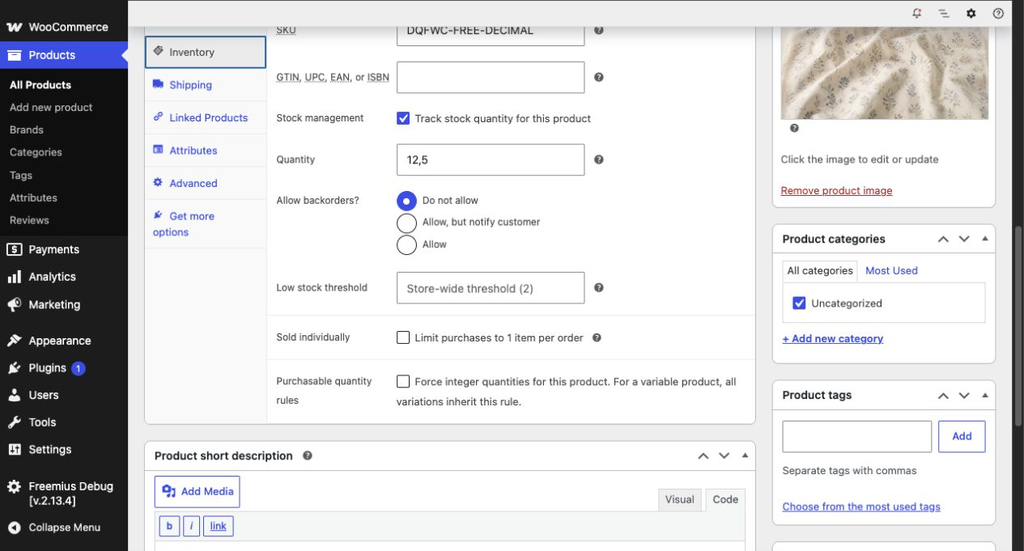
Task: Move Product tags panel down
Action: click(964, 396)
